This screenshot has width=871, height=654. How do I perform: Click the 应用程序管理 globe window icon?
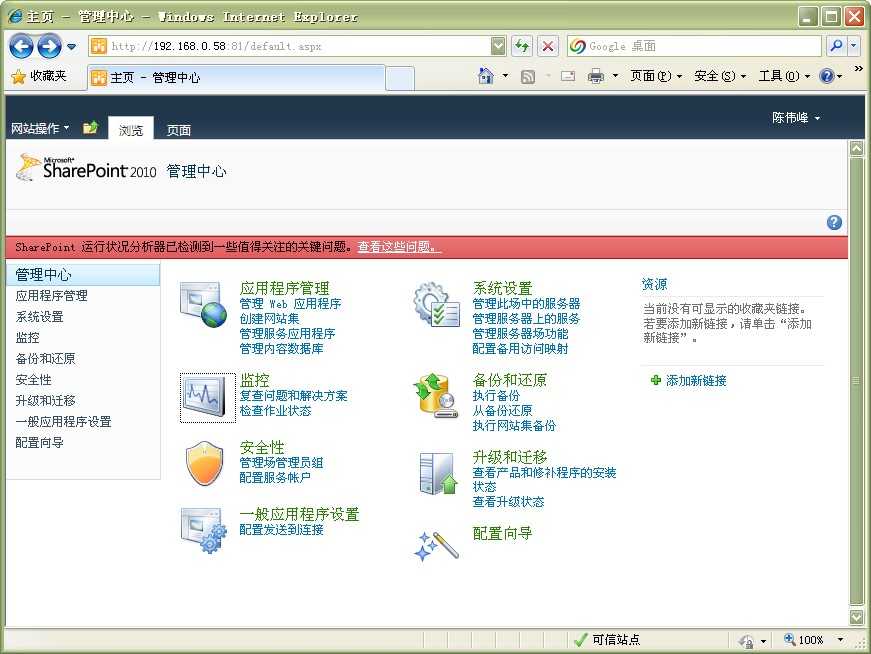click(203, 304)
